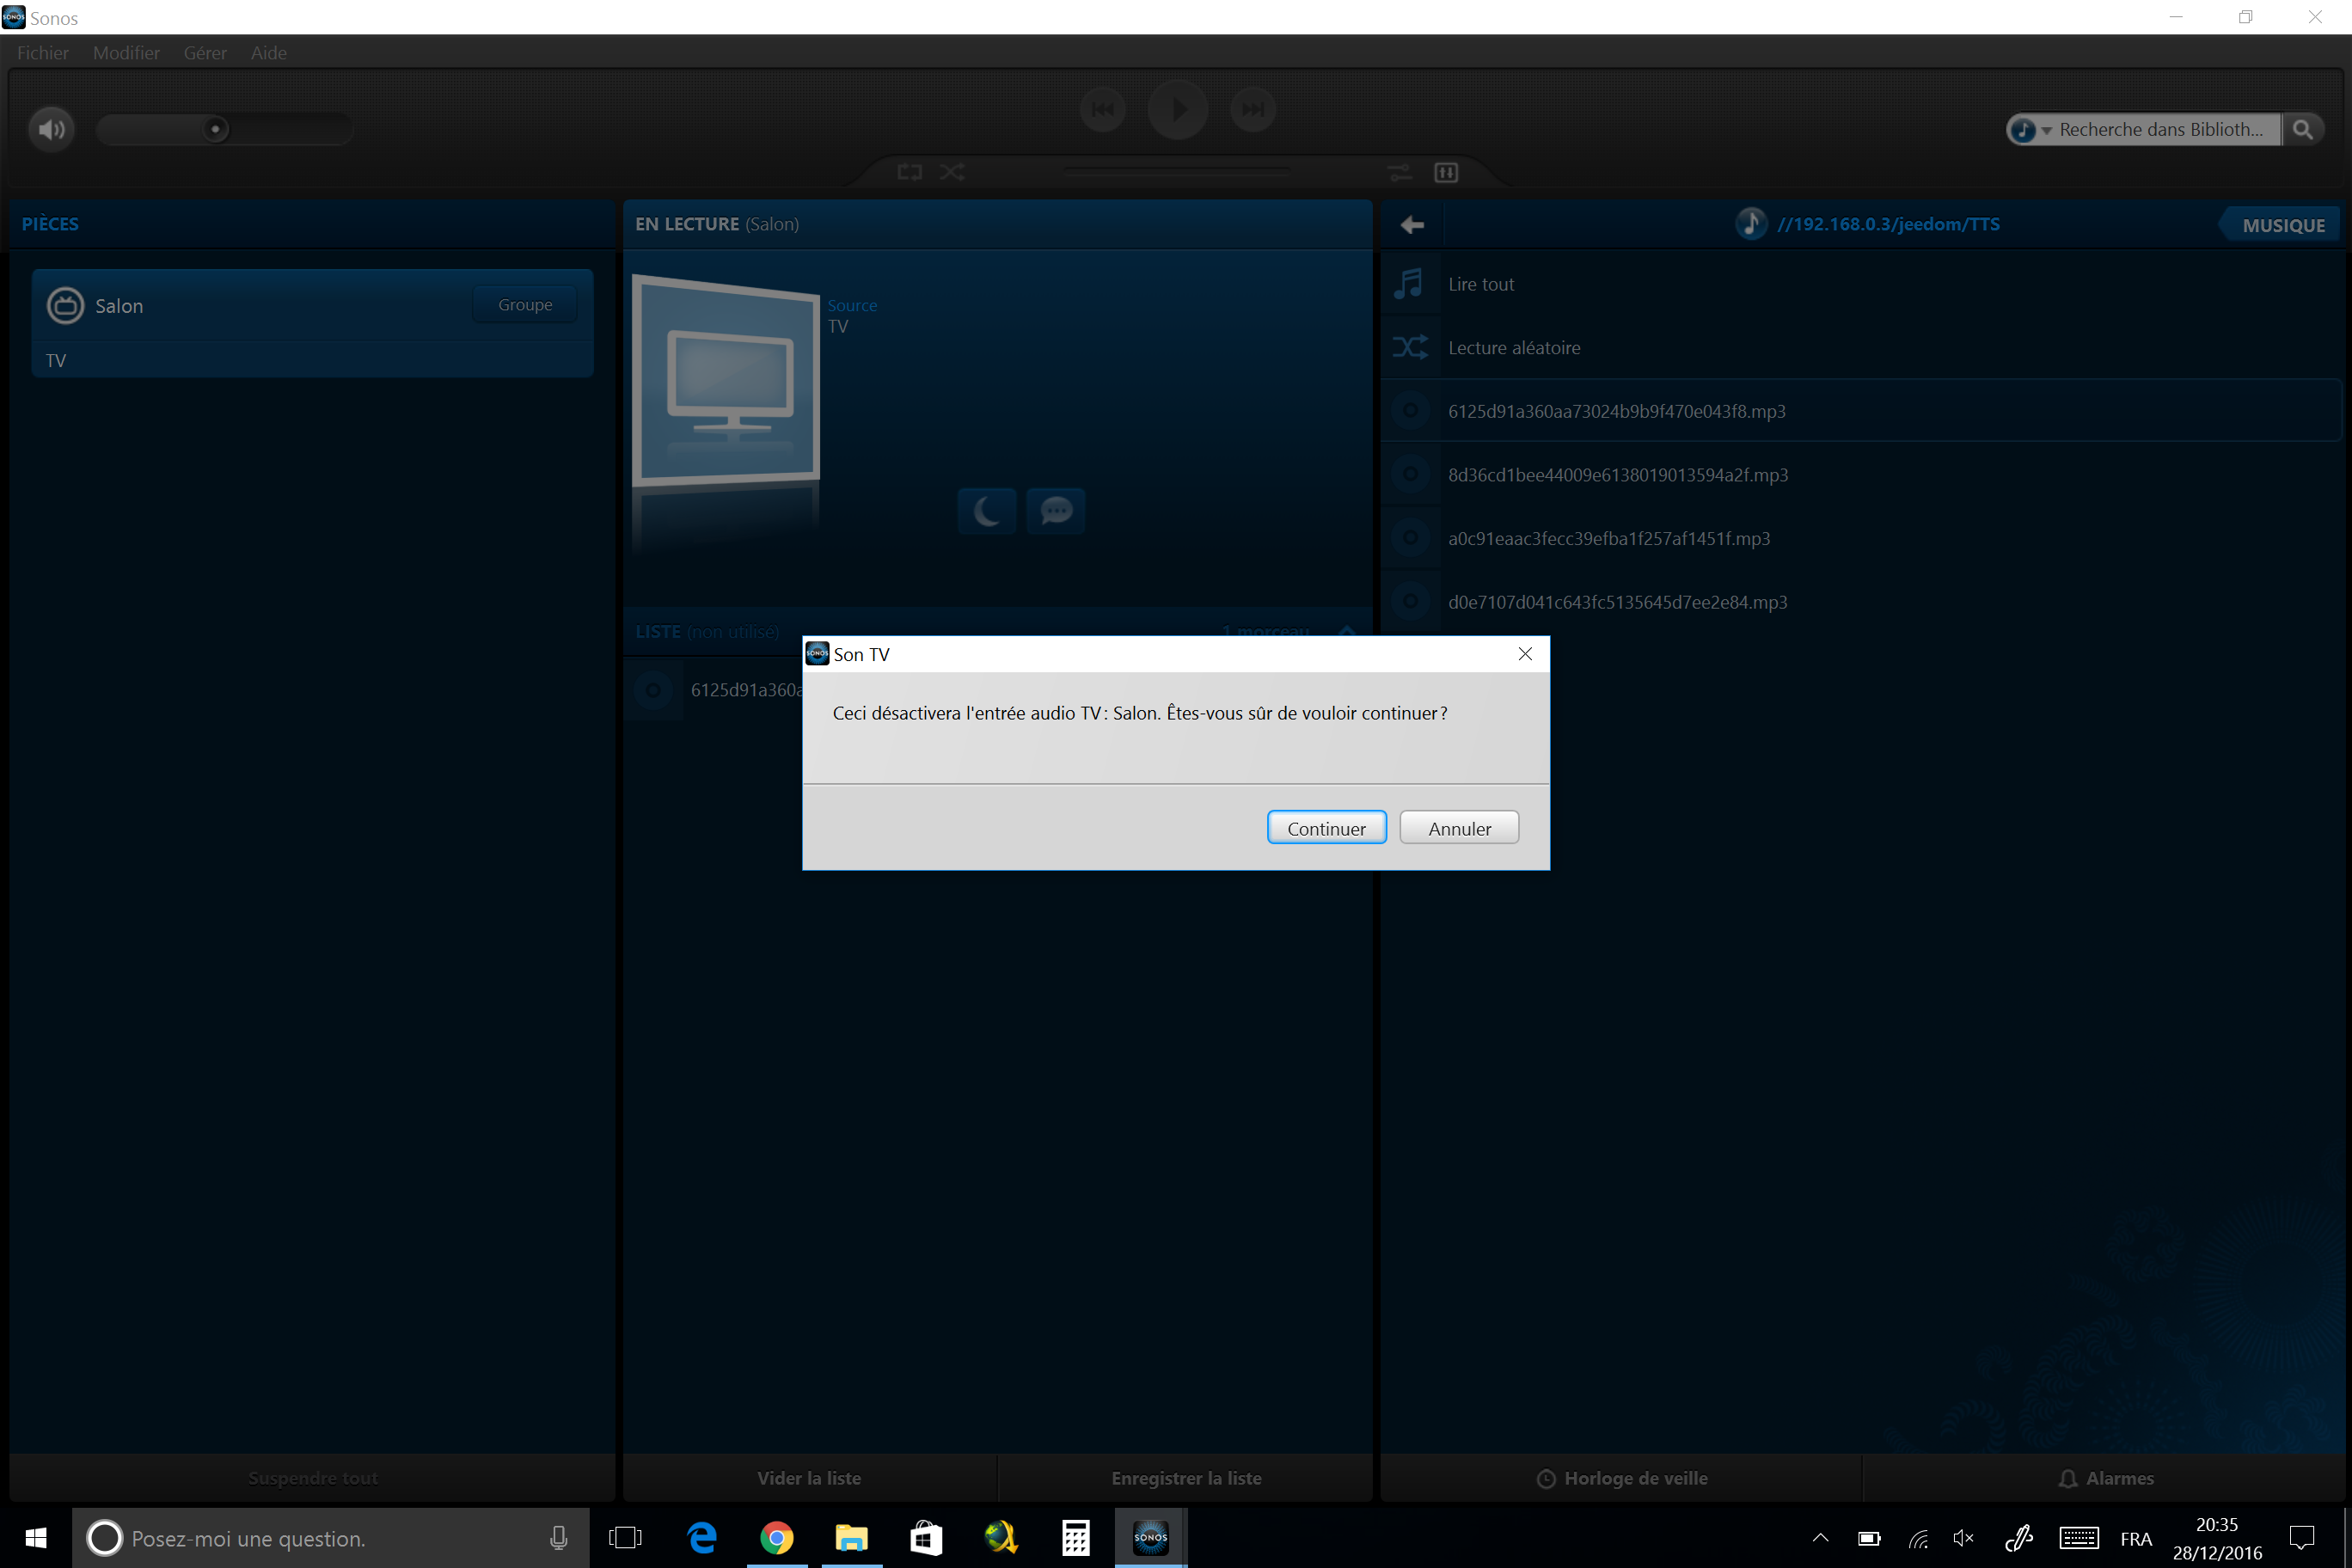Skip to next track

tap(1253, 109)
